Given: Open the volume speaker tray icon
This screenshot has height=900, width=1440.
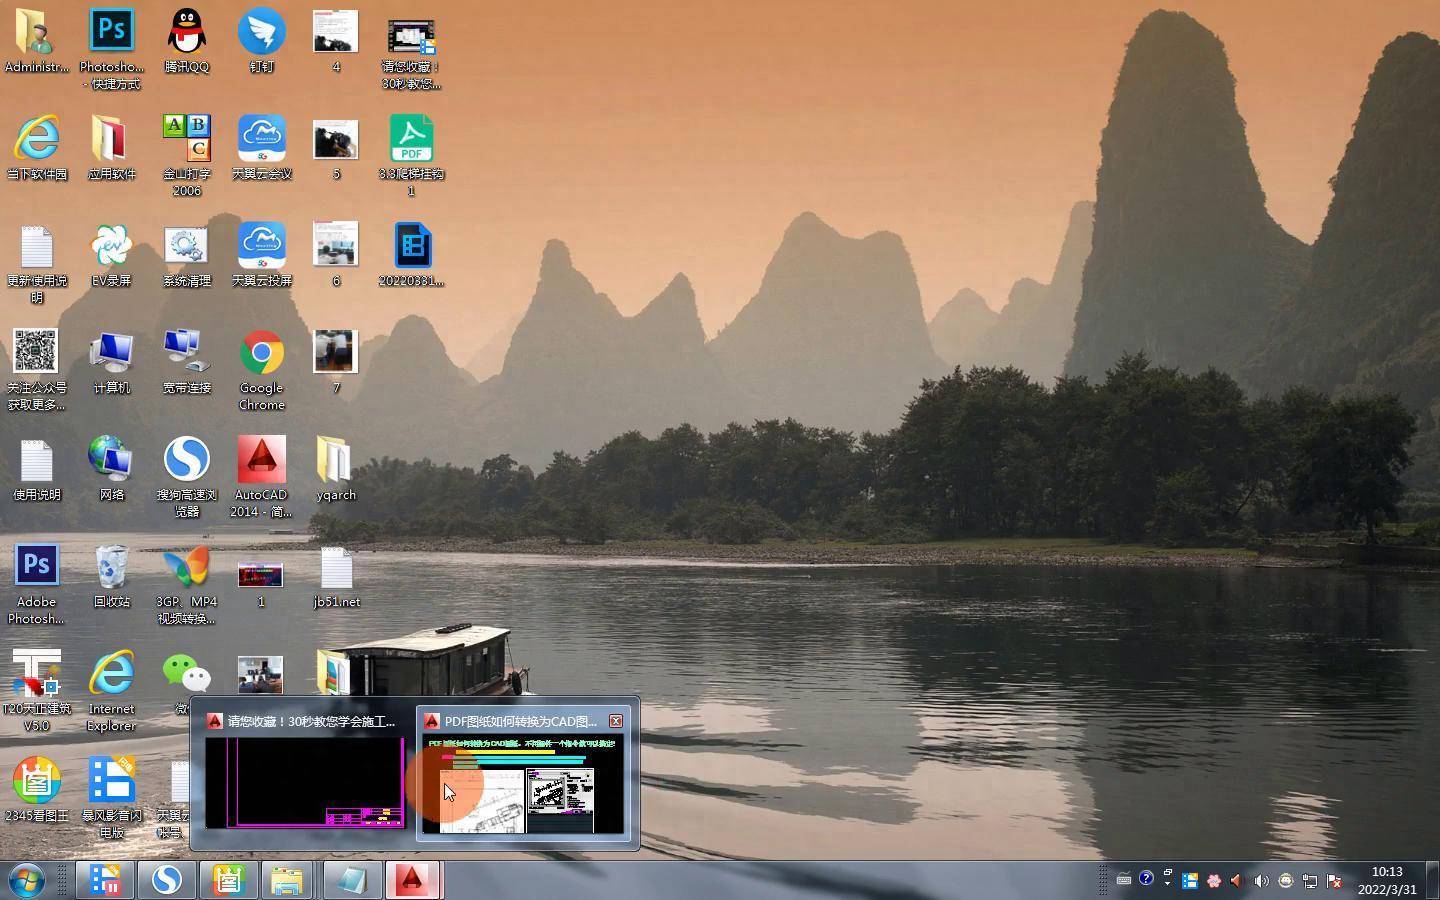Looking at the screenshot, I should 1261,881.
